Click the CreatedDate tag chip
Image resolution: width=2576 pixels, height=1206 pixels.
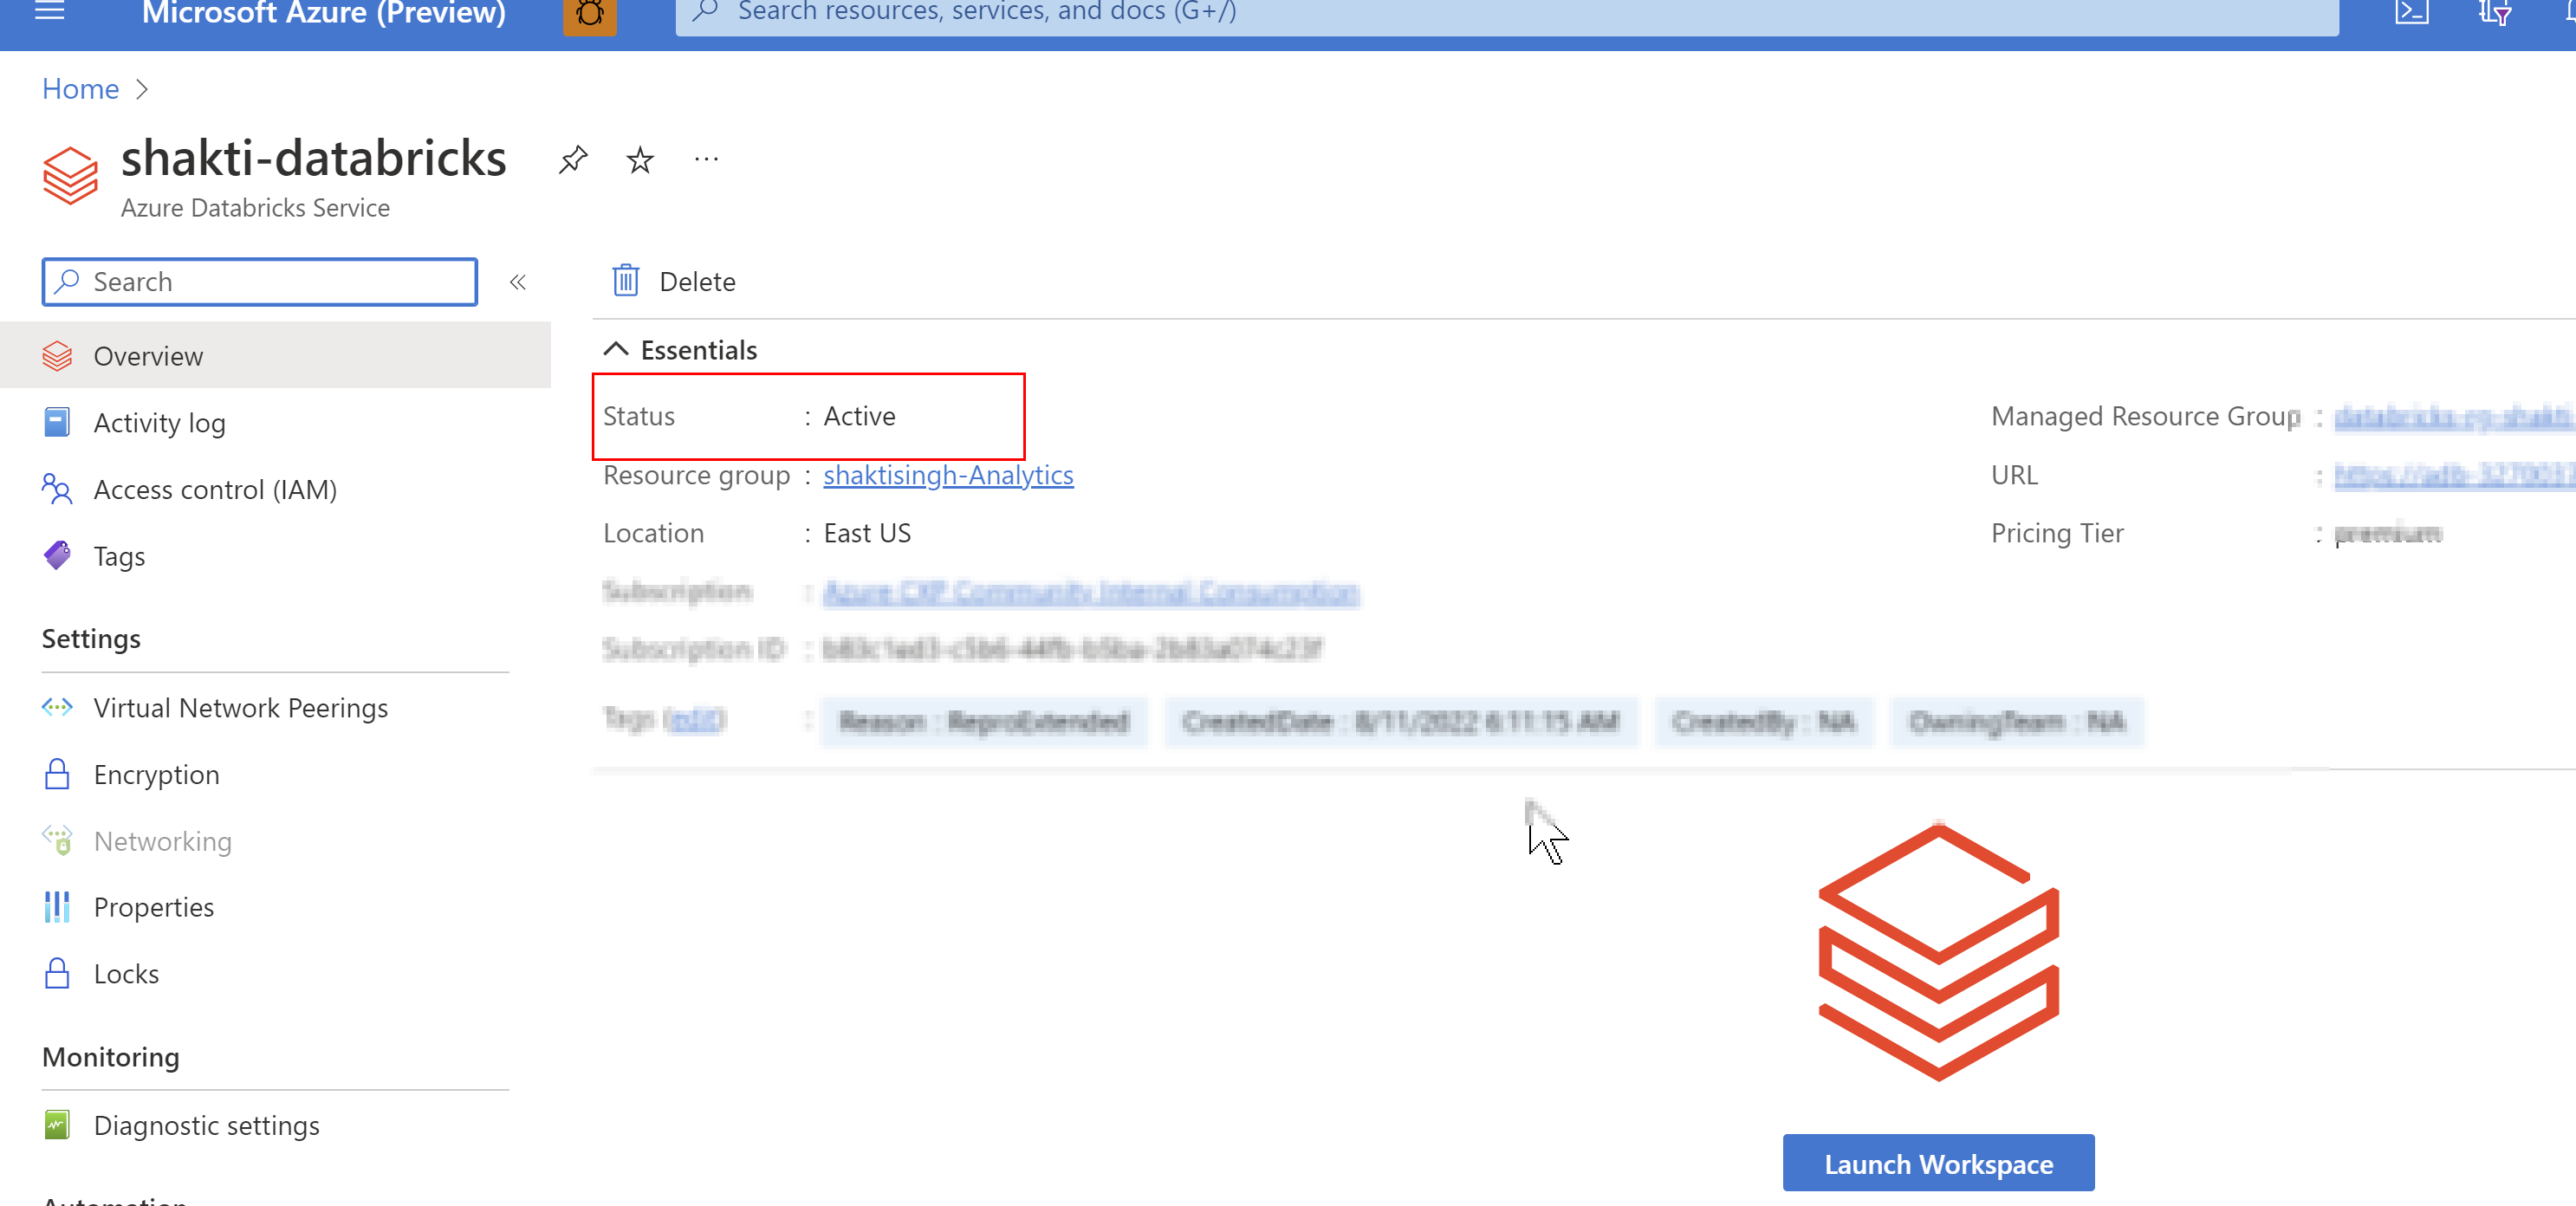tap(1400, 721)
